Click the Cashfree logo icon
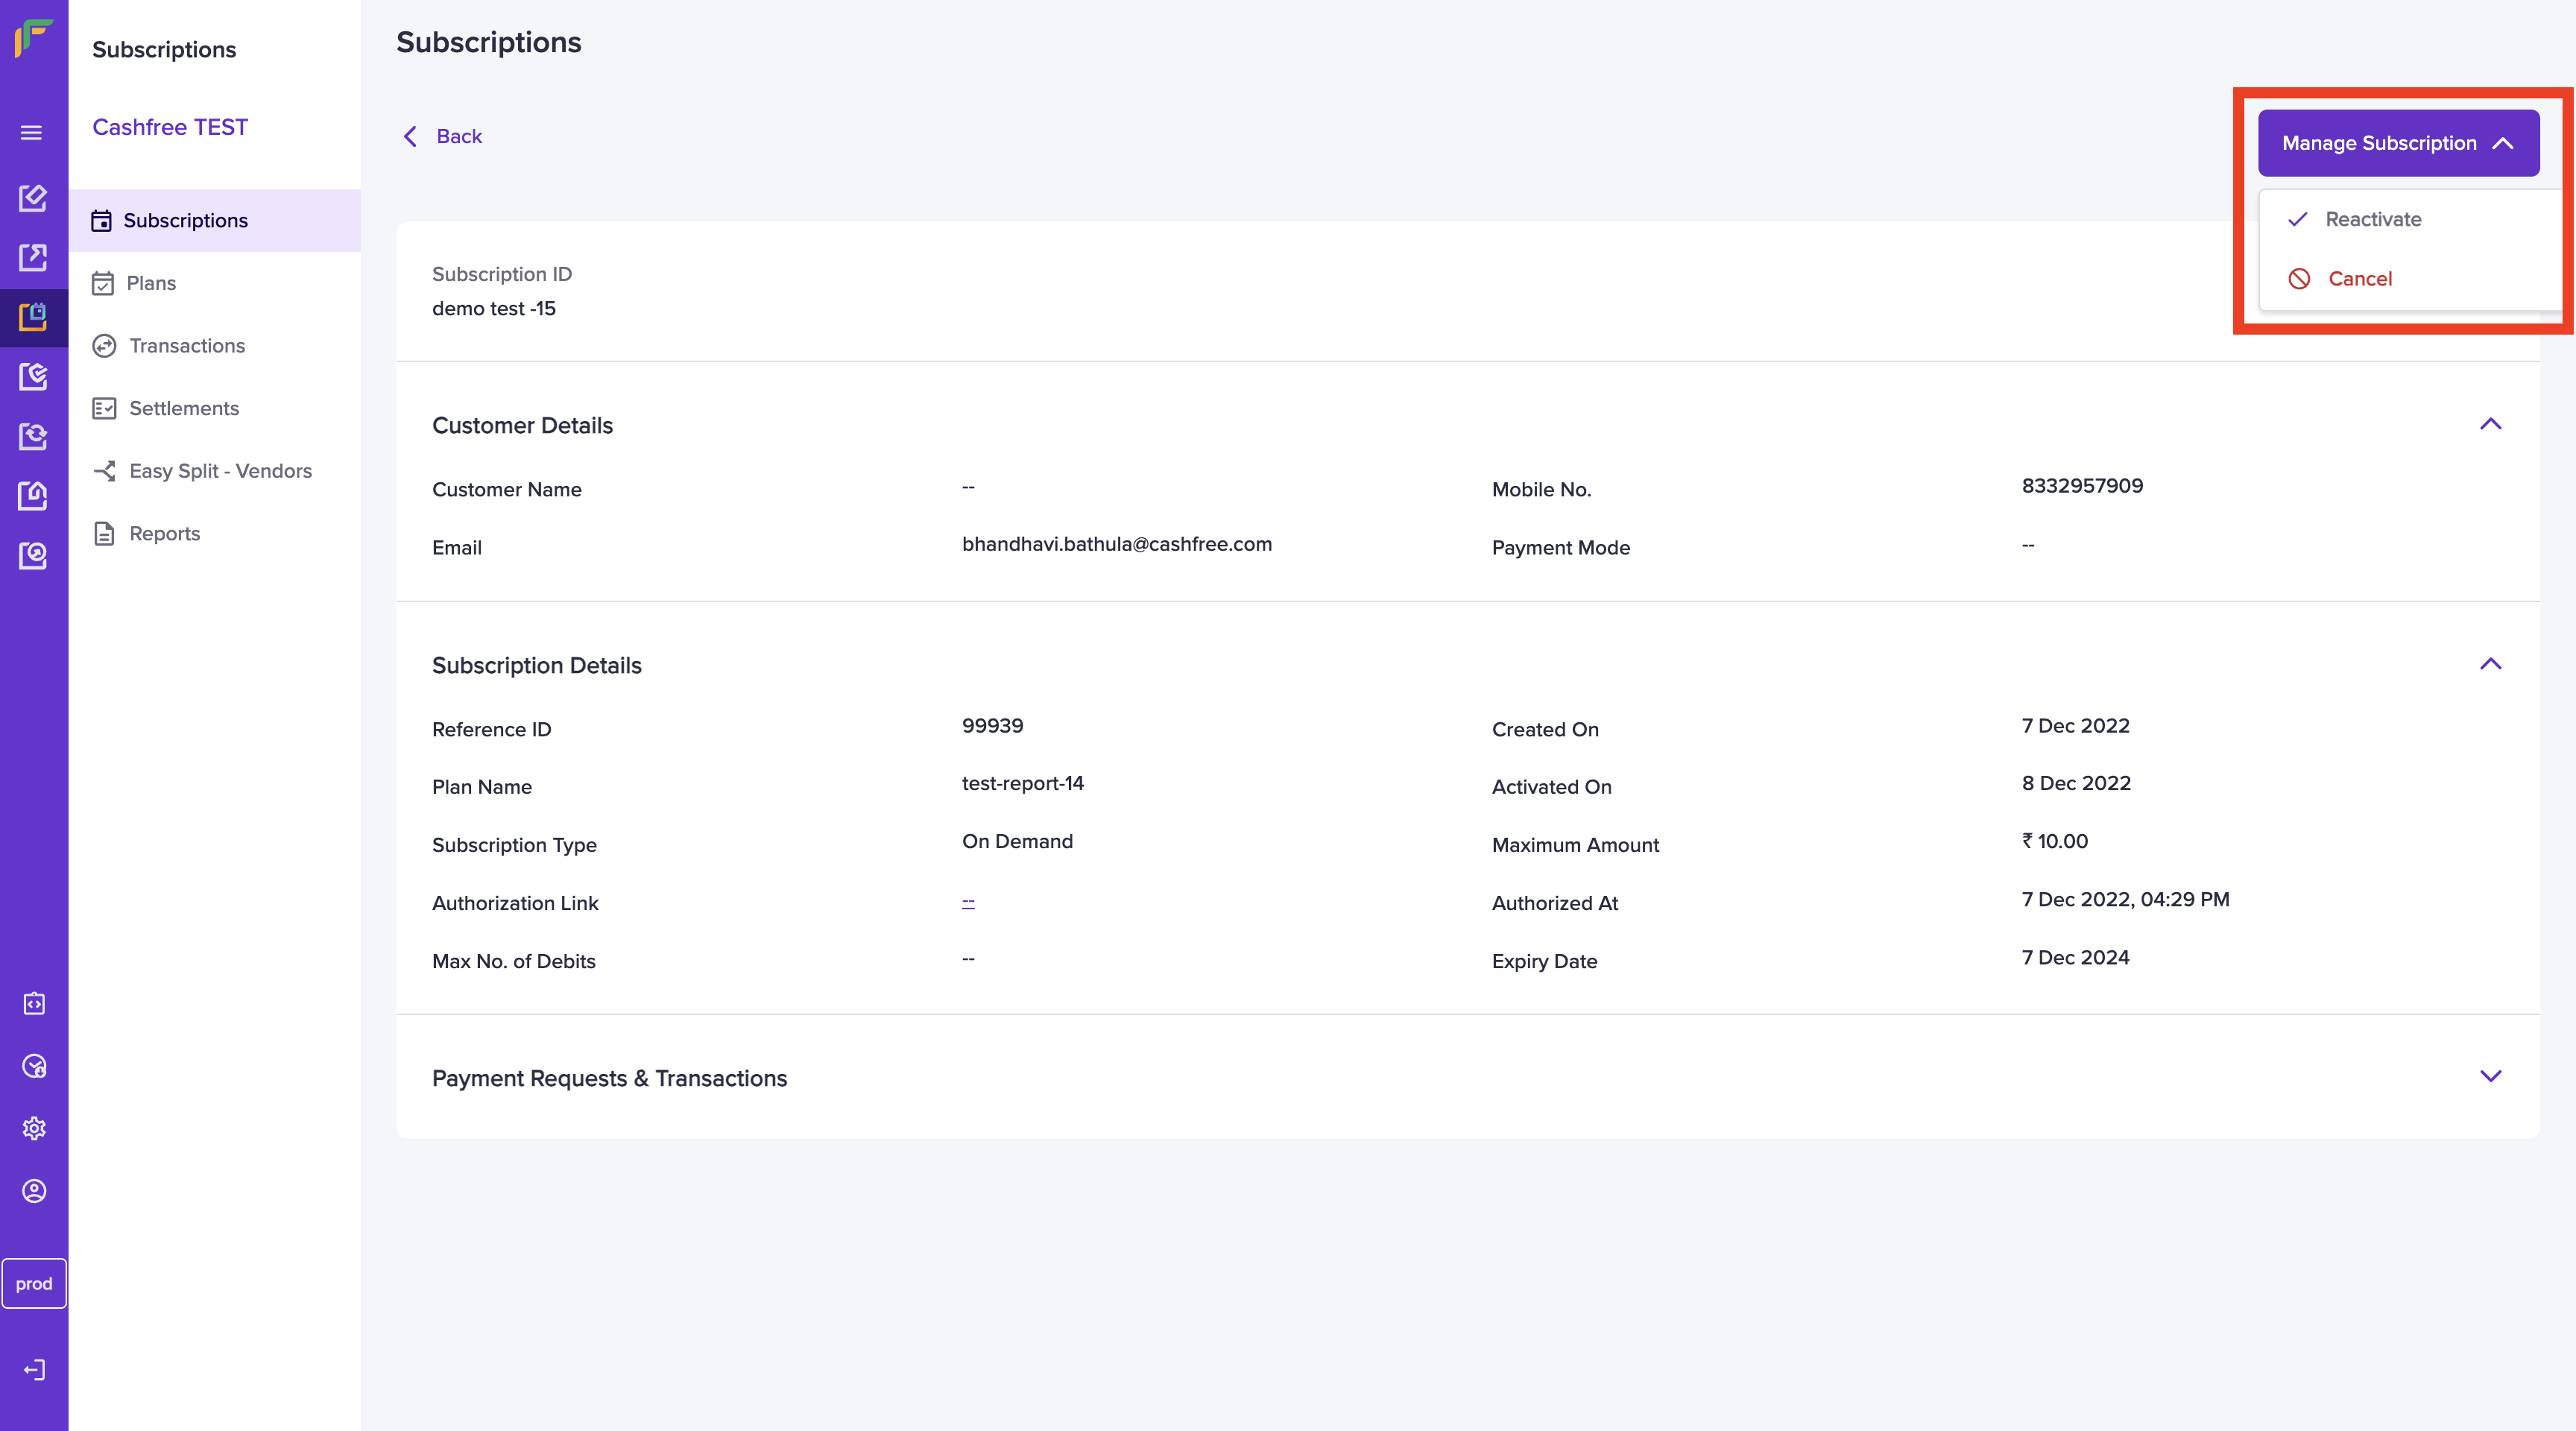2576x1431 pixels. click(x=33, y=39)
